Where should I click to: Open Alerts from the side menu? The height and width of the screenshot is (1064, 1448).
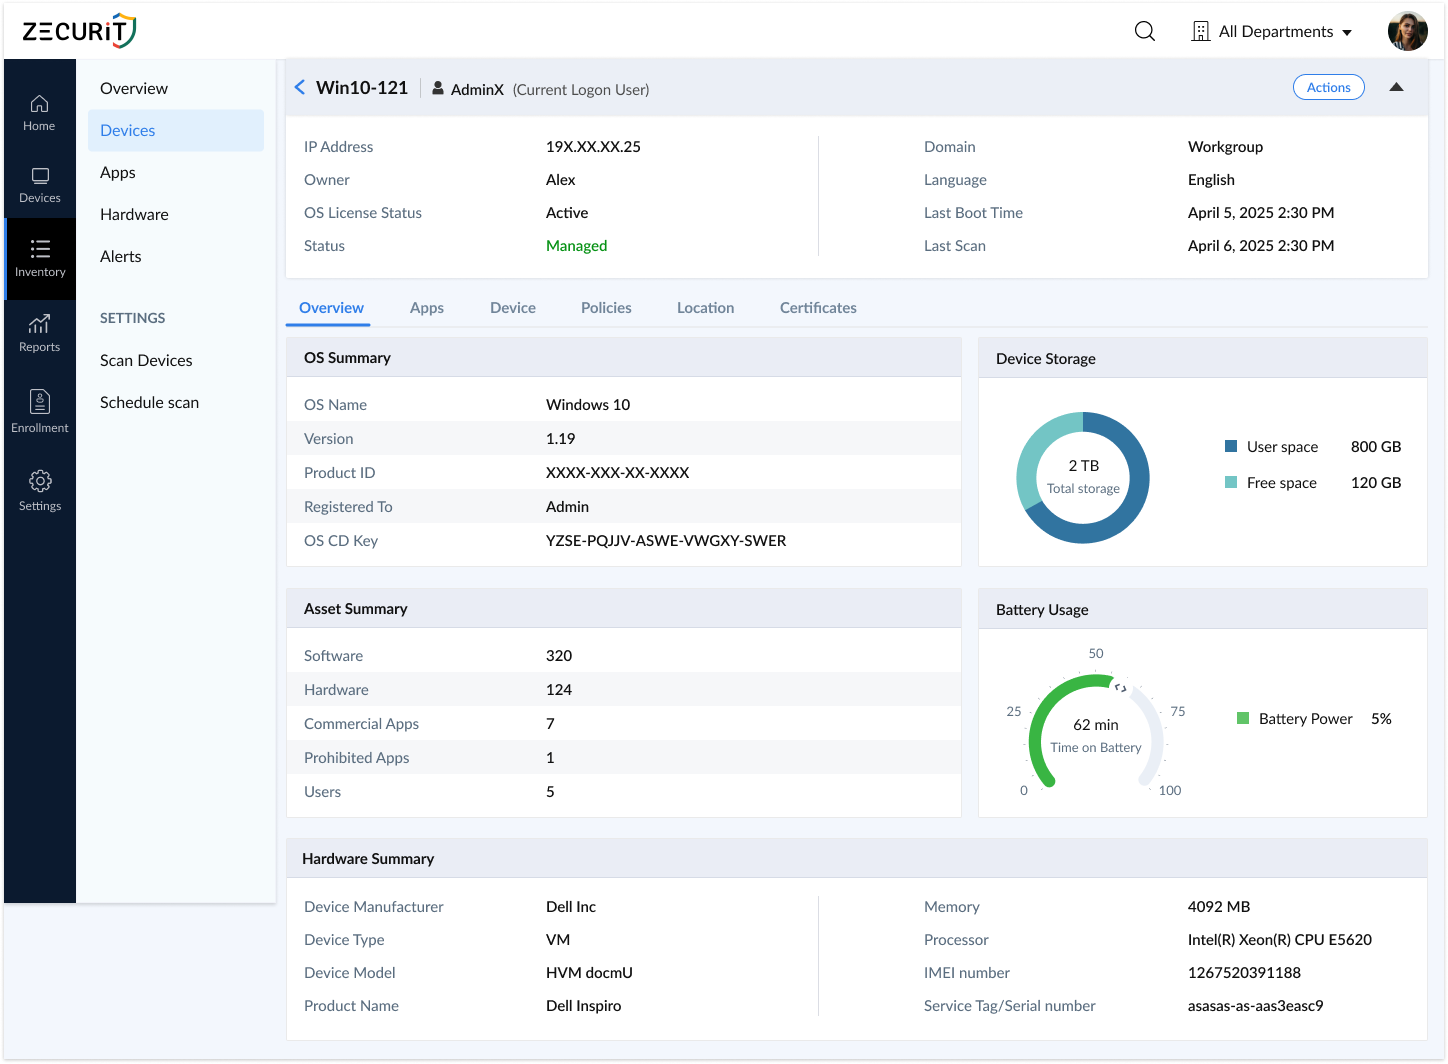tap(120, 256)
